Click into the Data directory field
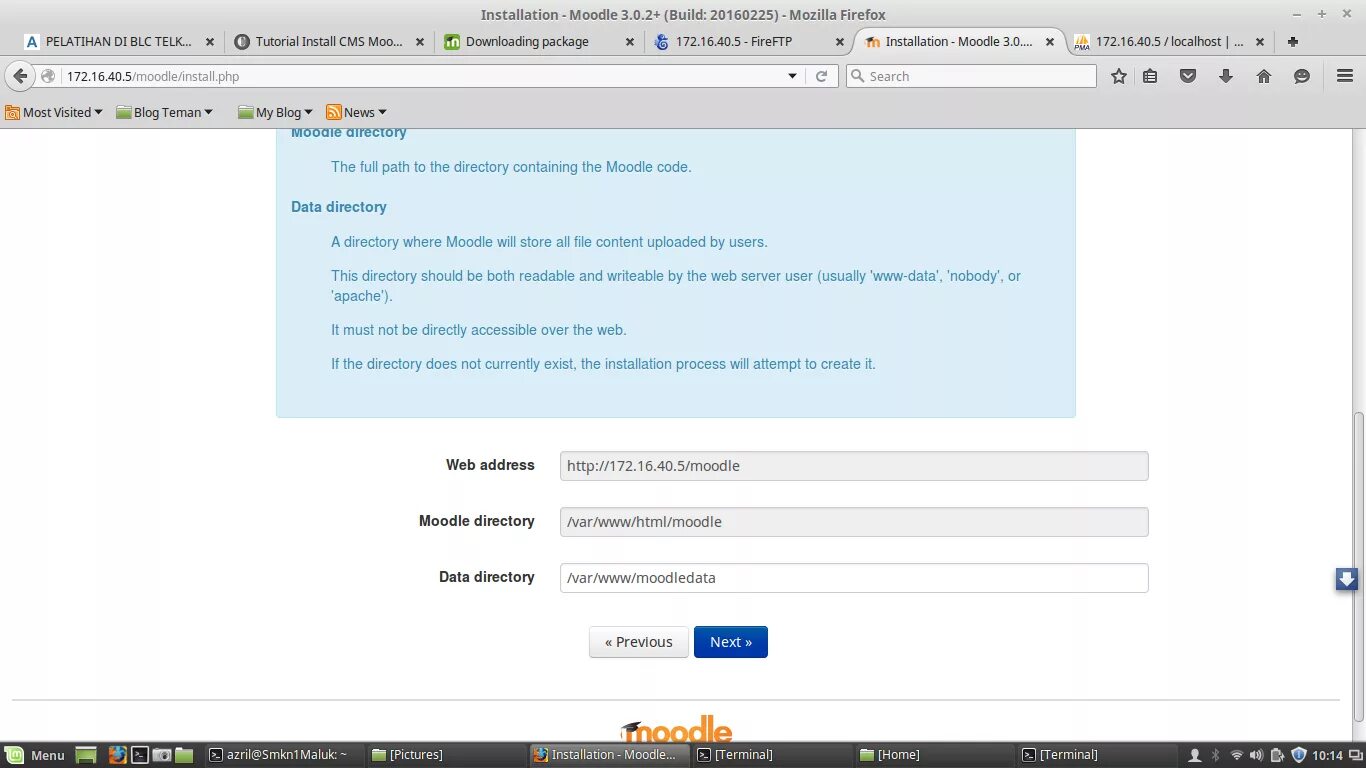1366x768 pixels. pyautogui.click(x=854, y=578)
